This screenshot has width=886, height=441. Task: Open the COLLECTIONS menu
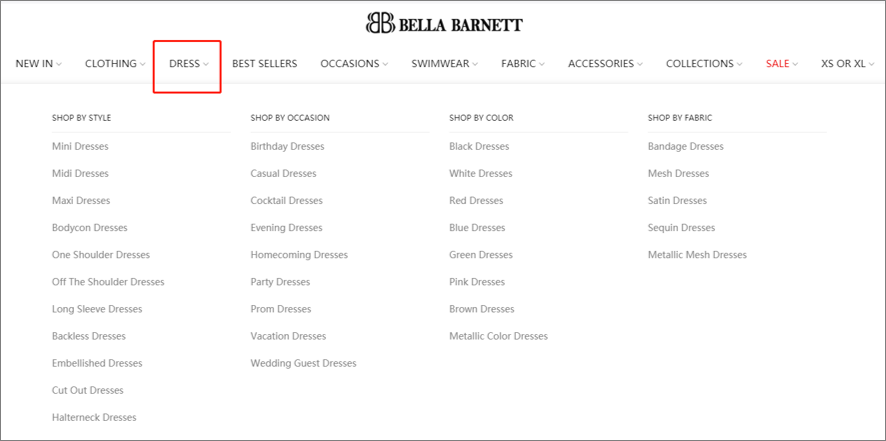(x=704, y=64)
